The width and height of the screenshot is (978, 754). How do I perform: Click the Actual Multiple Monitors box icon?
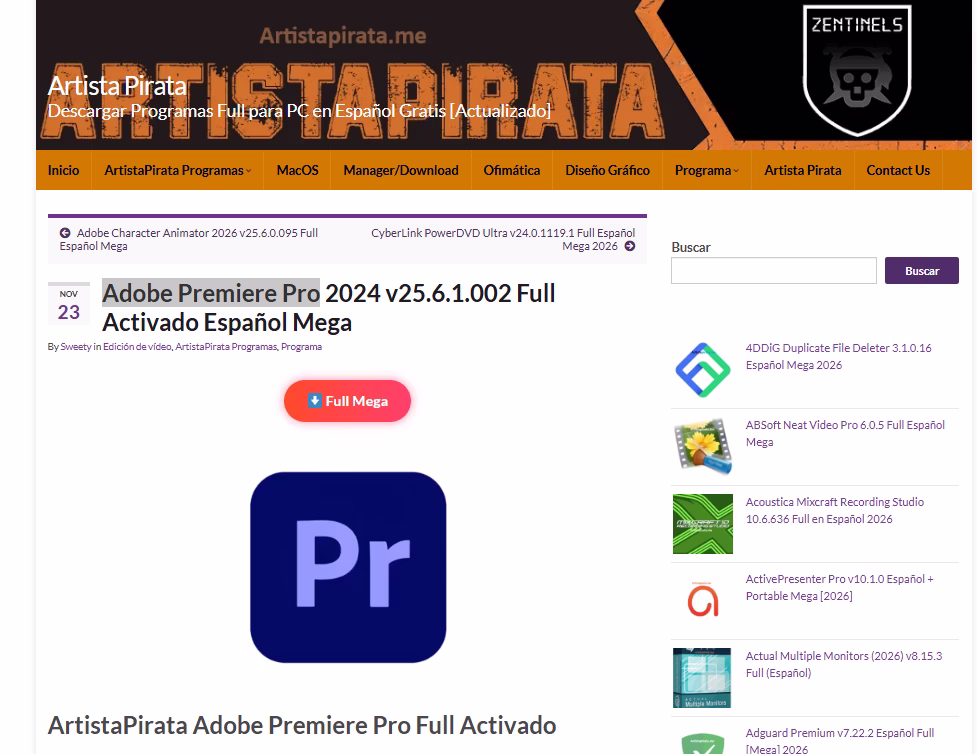(702, 678)
